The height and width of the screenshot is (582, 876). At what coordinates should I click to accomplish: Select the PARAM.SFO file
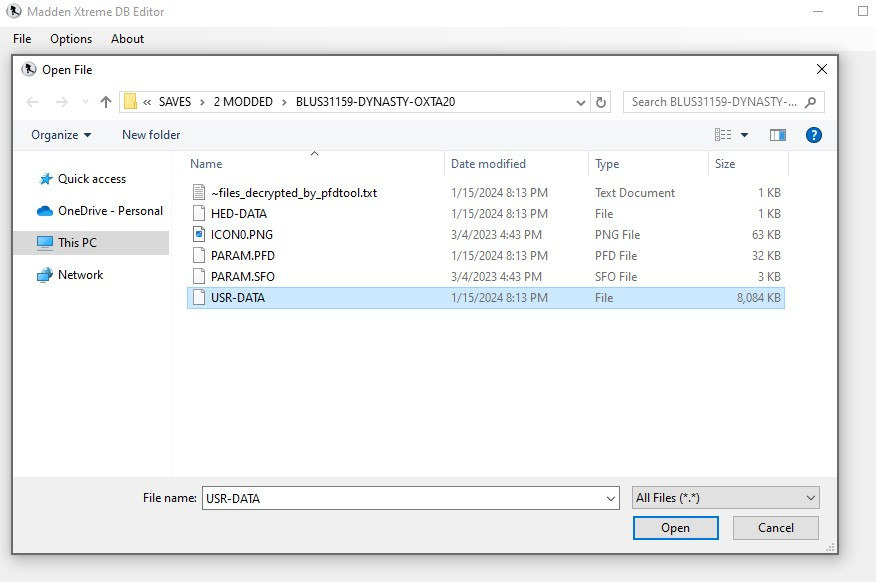tap(485, 276)
